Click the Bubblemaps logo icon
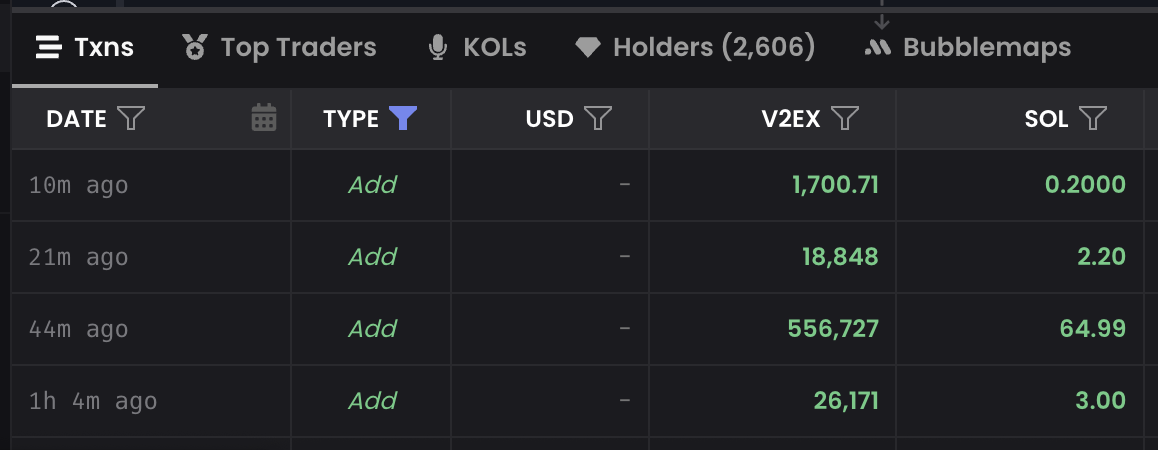Image resolution: width=1158 pixels, height=450 pixels. 877,48
